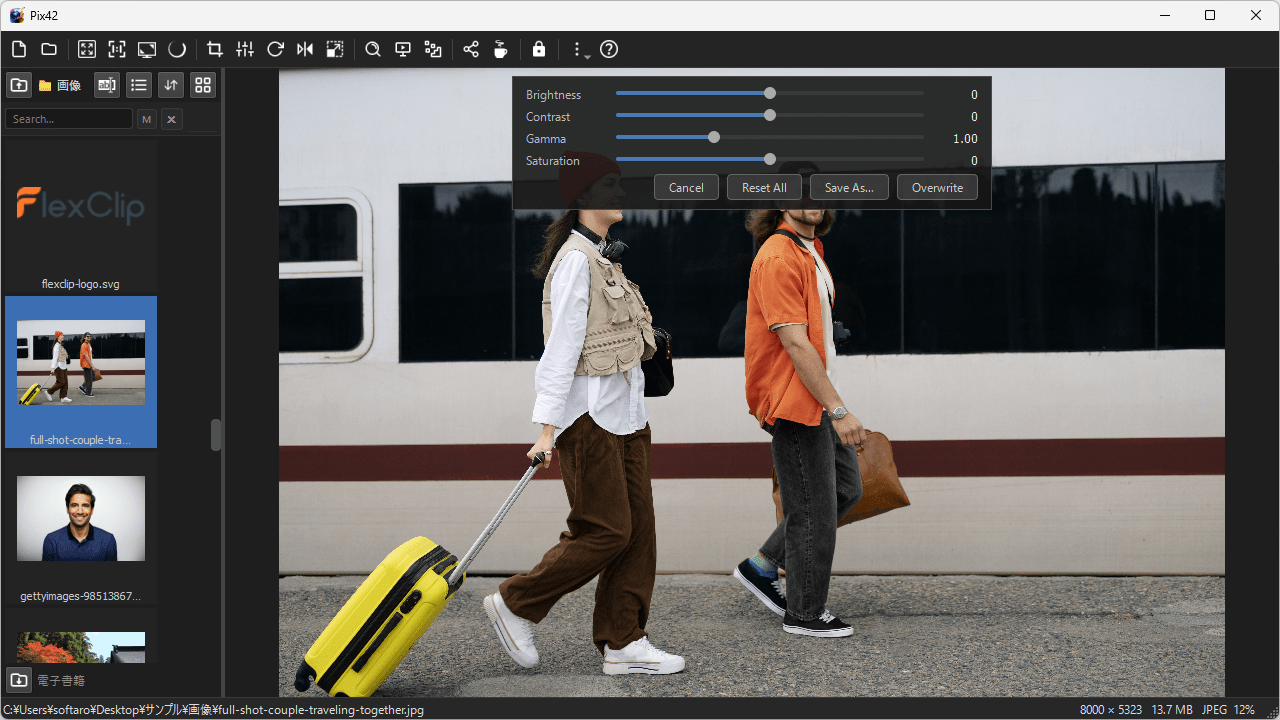Click the Search input field
1280x720 pixels.
69,119
